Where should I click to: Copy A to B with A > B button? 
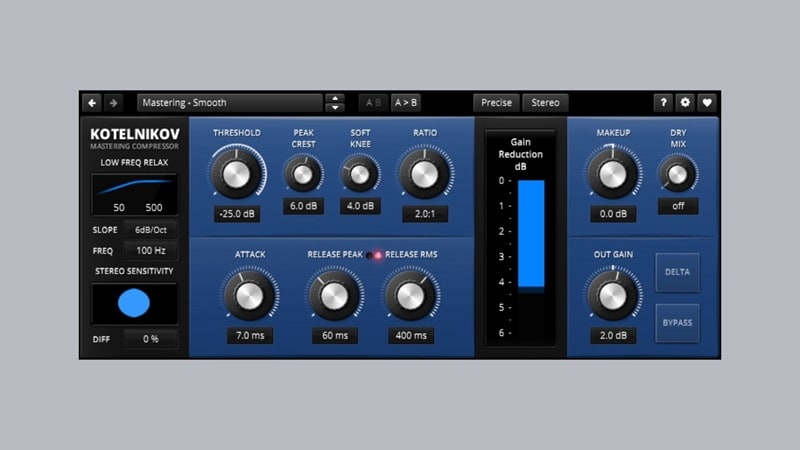(406, 103)
